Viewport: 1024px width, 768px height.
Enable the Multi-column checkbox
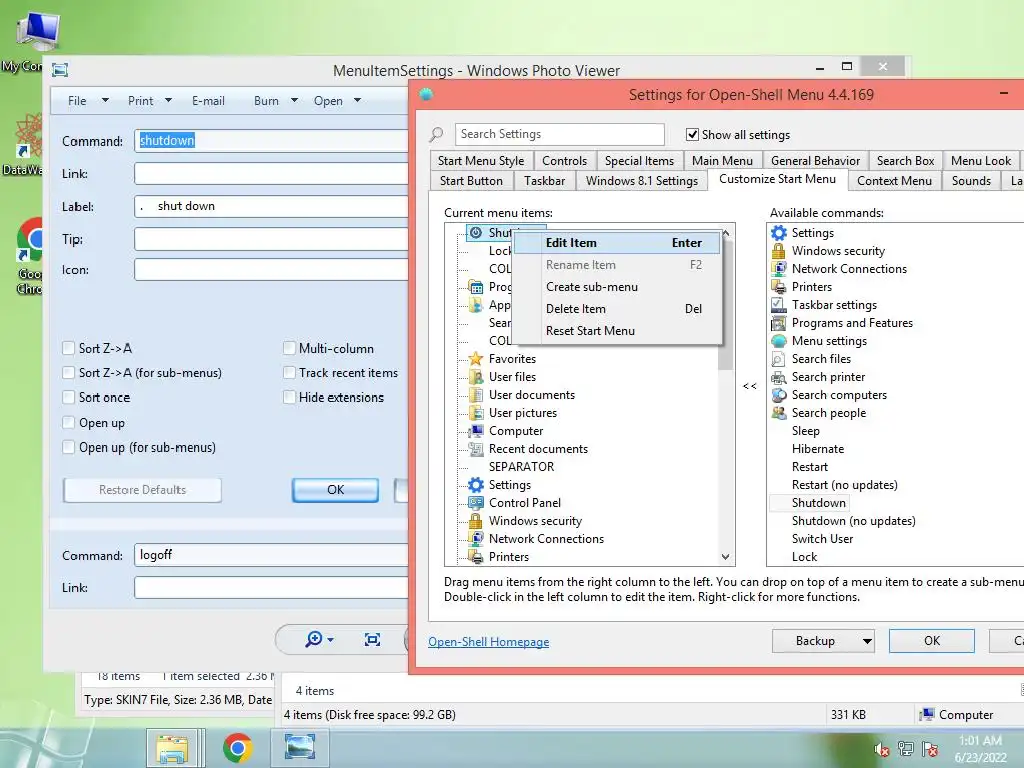289,348
